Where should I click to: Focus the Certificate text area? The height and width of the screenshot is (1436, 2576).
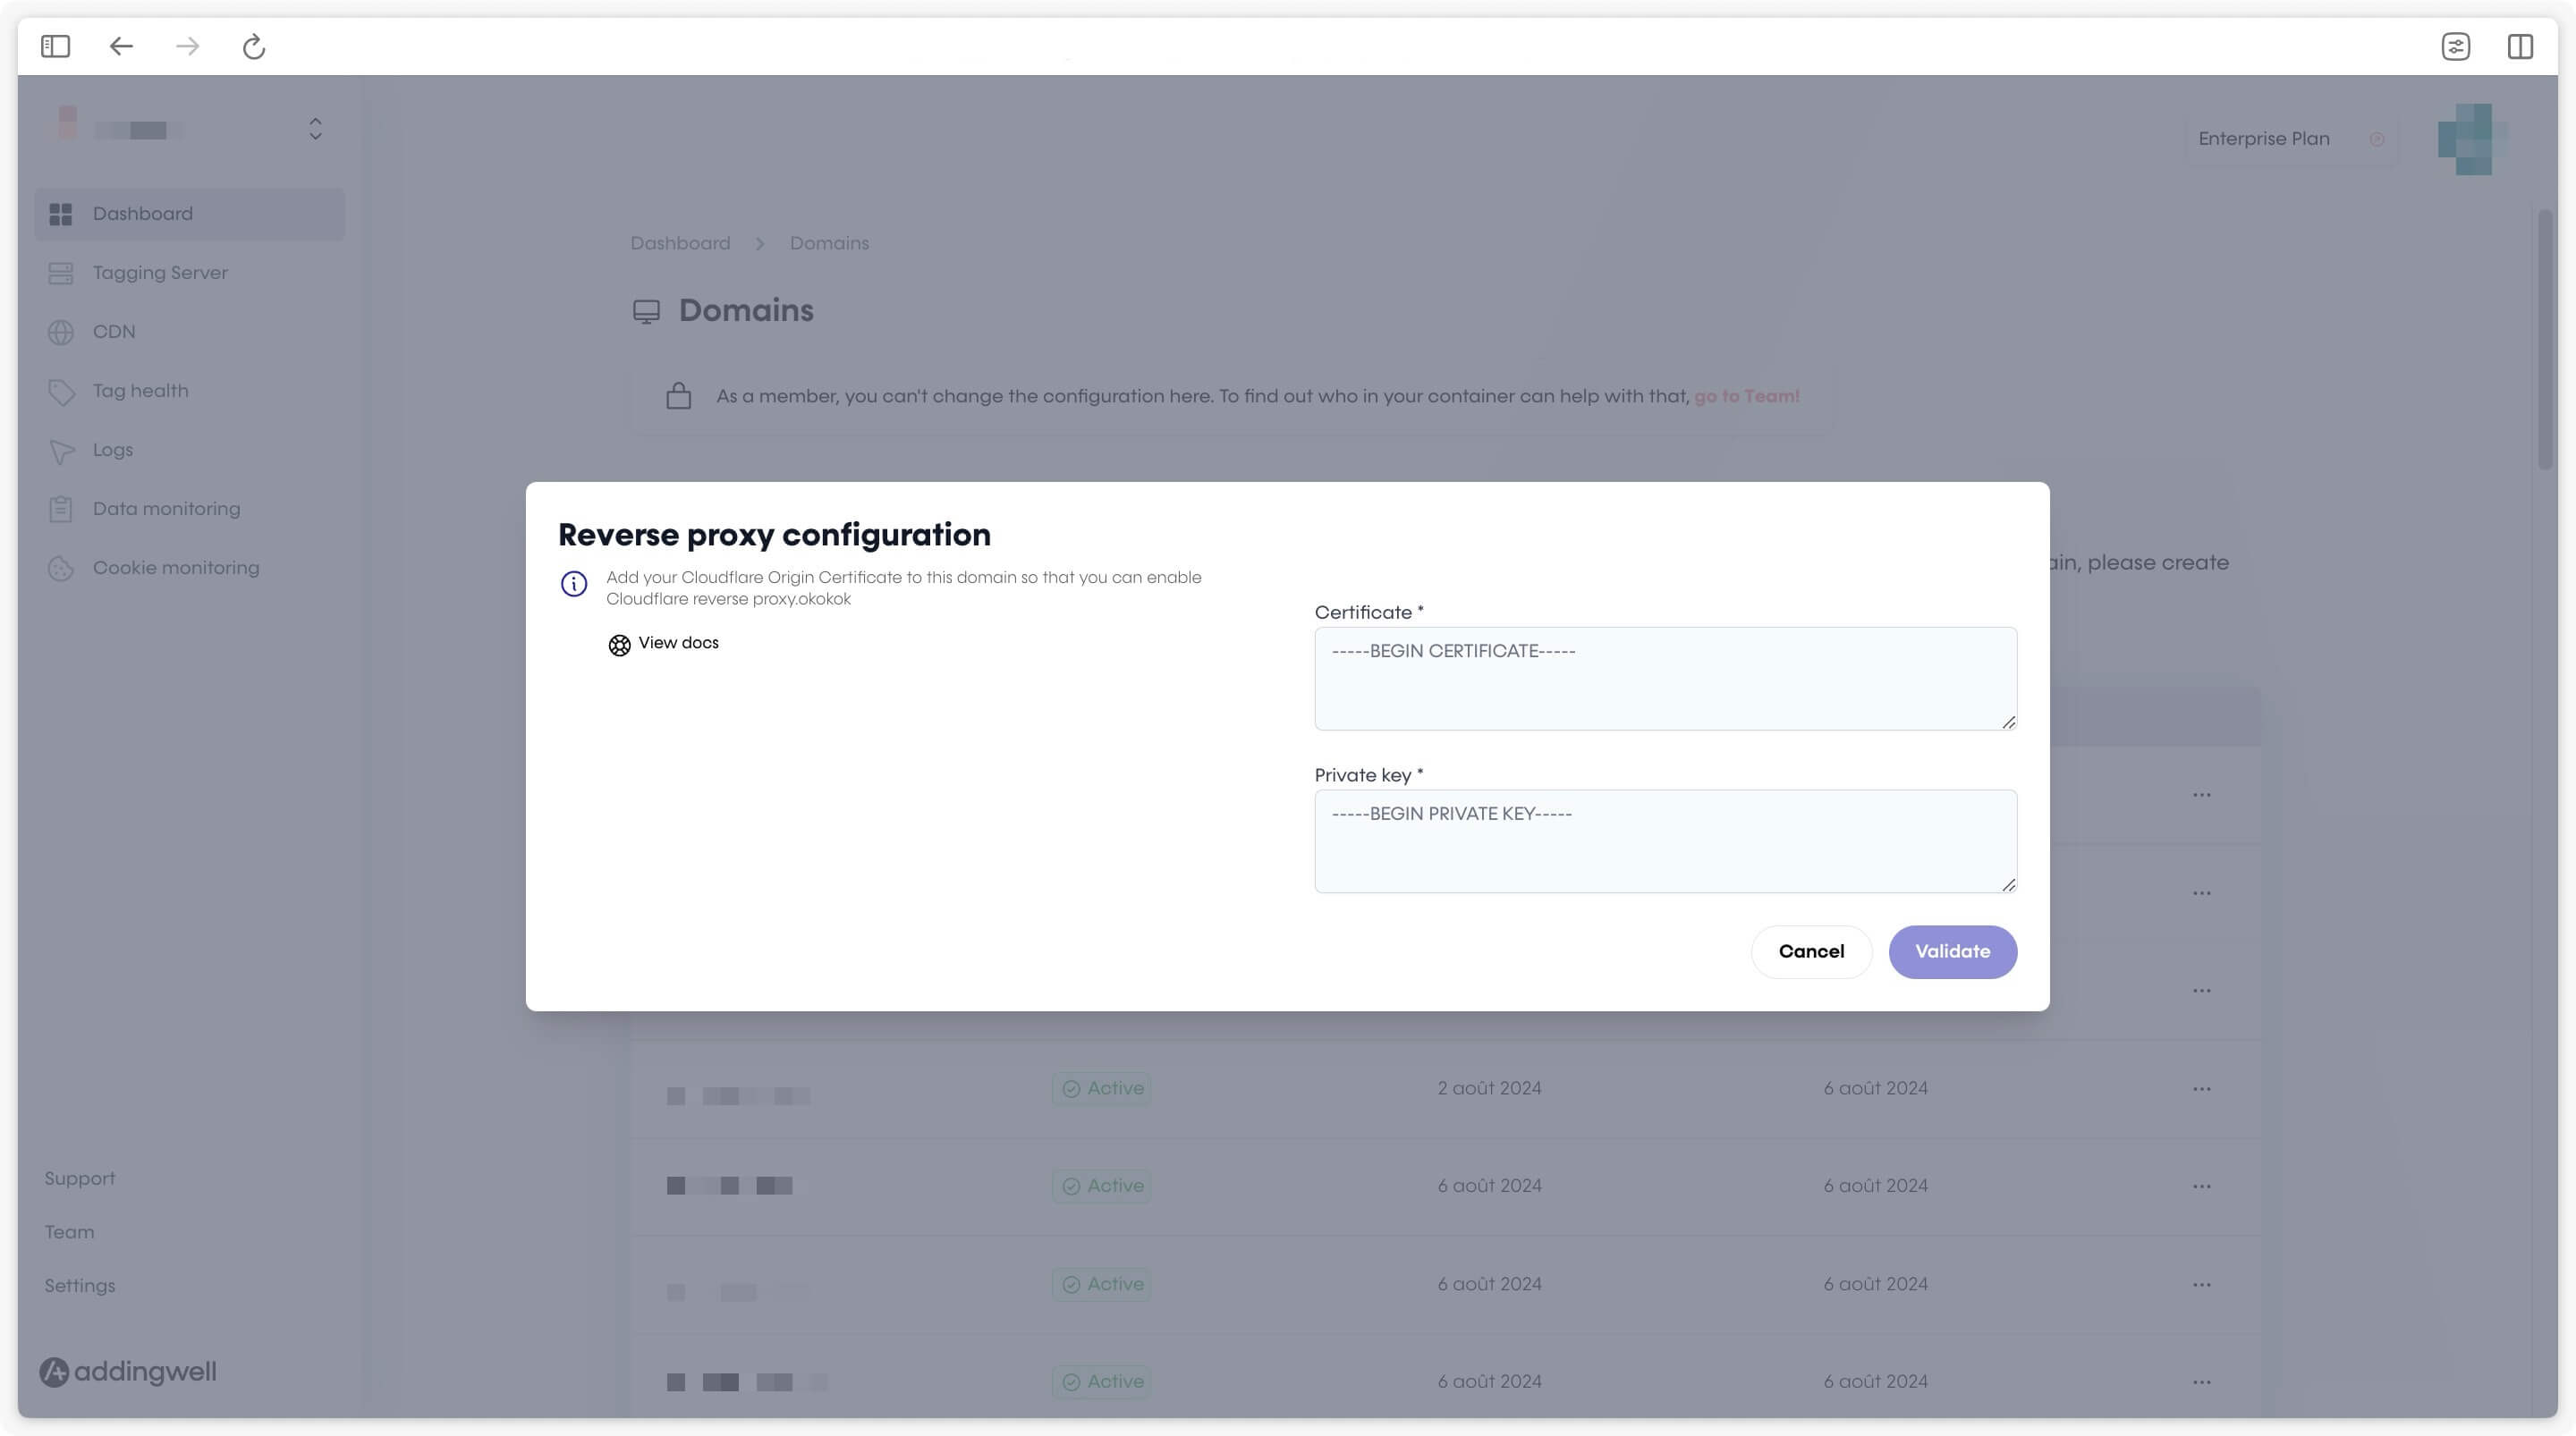click(1665, 678)
